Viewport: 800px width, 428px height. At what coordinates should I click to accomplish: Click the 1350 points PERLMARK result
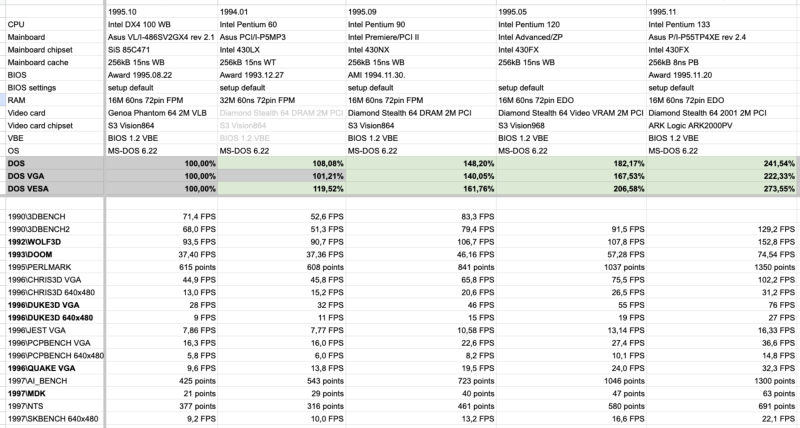[768, 269]
